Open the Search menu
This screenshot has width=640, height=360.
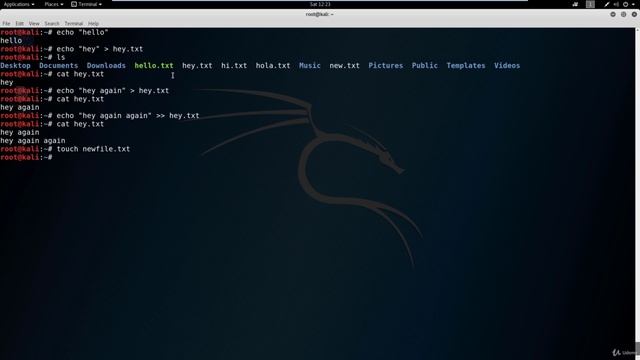[52, 24]
